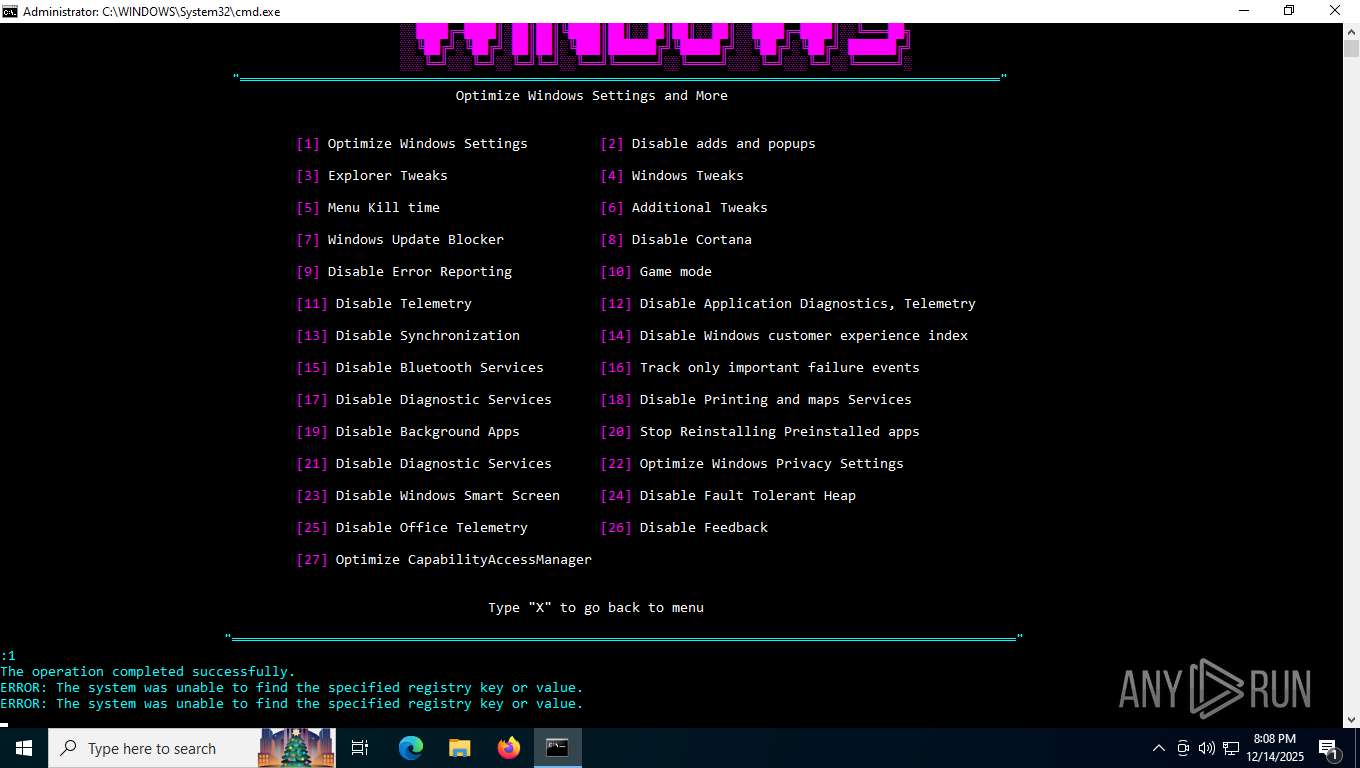Click "Disable Windows Smart Screen" option

tap(447, 496)
